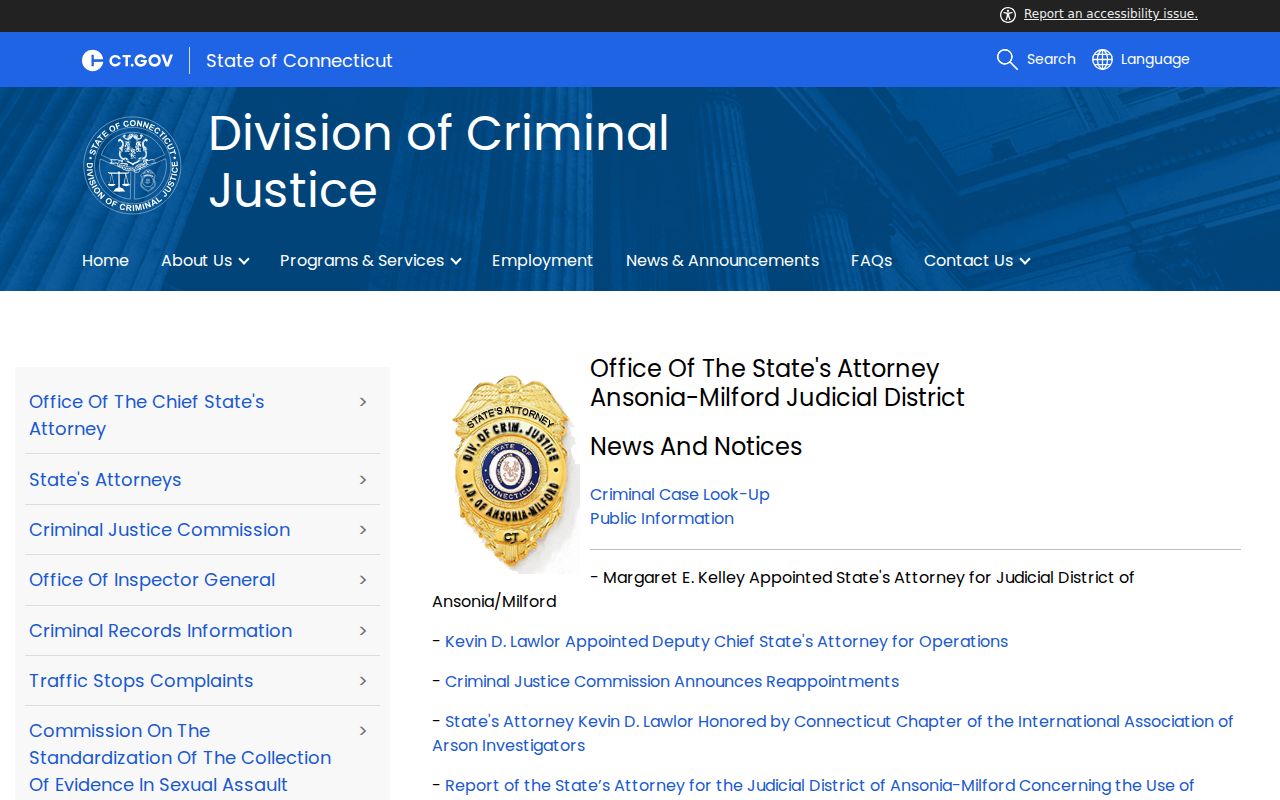Click the Language label in header
Viewport: 1280px width, 800px height.
(x=1155, y=59)
